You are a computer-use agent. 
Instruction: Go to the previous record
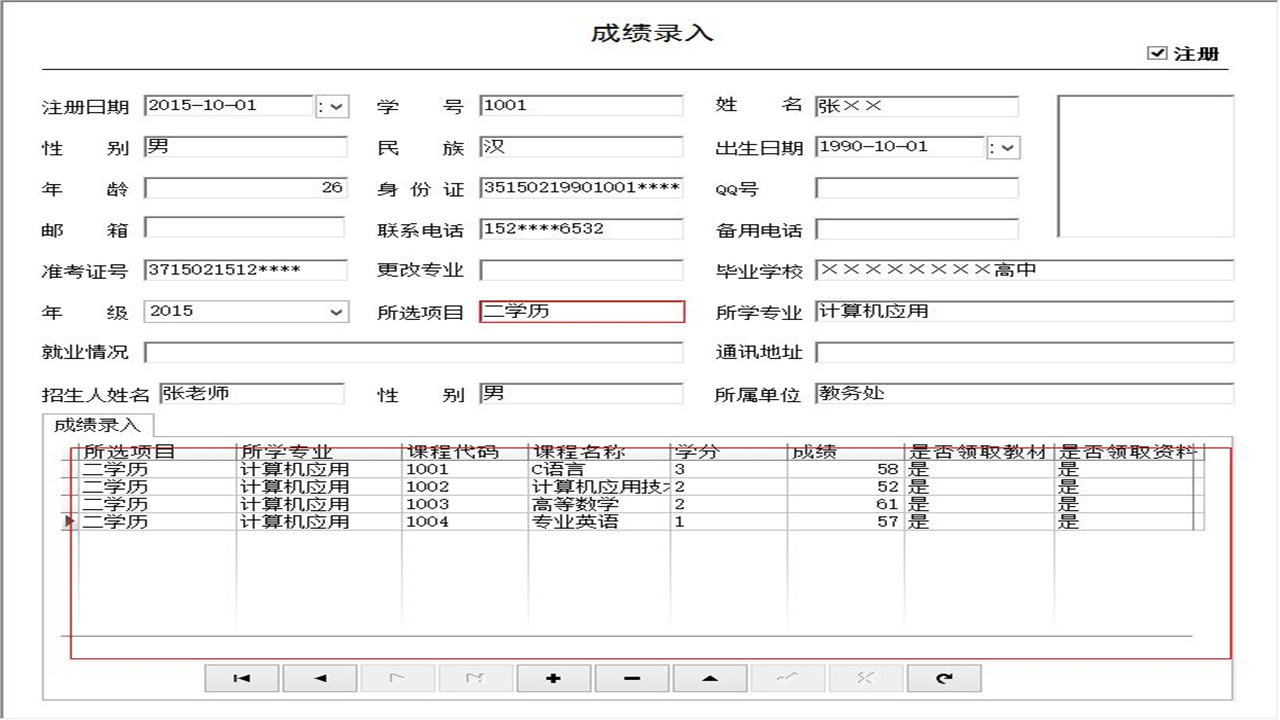point(318,677)
